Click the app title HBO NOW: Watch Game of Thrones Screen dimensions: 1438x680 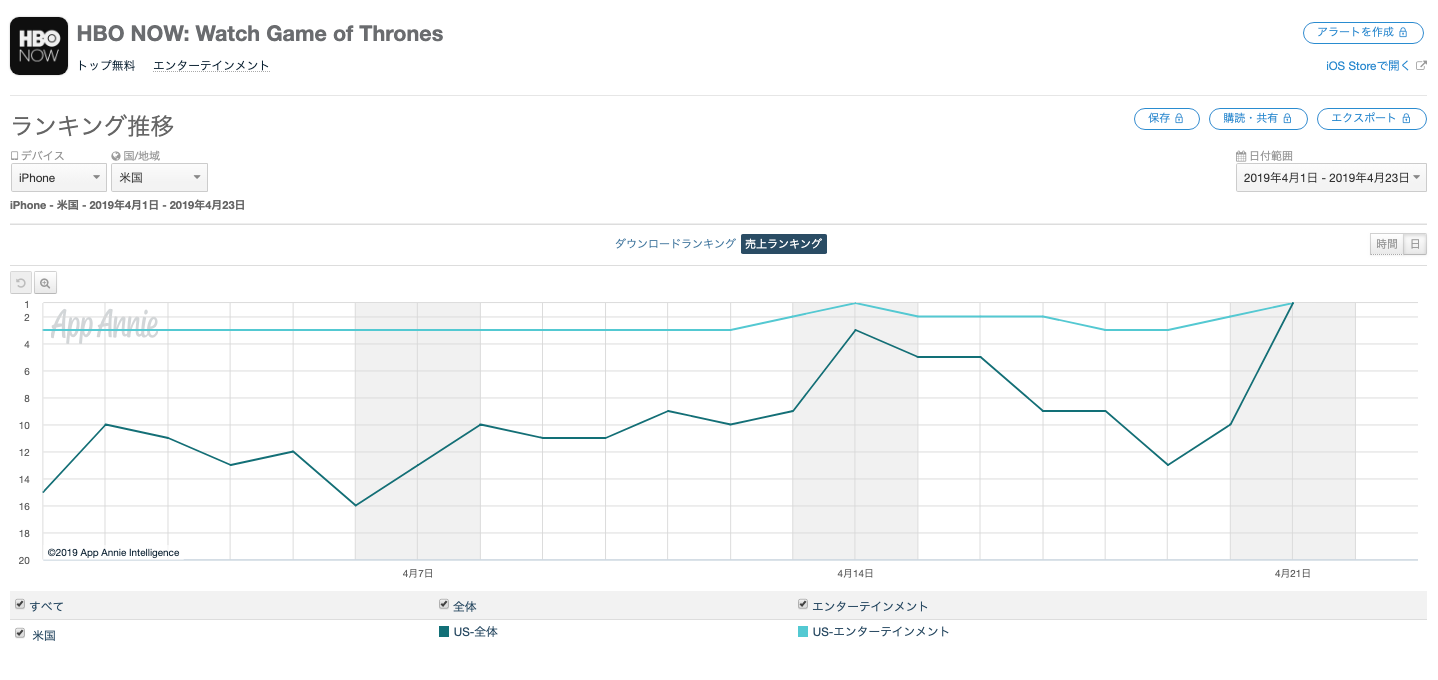tap(260, 33)
